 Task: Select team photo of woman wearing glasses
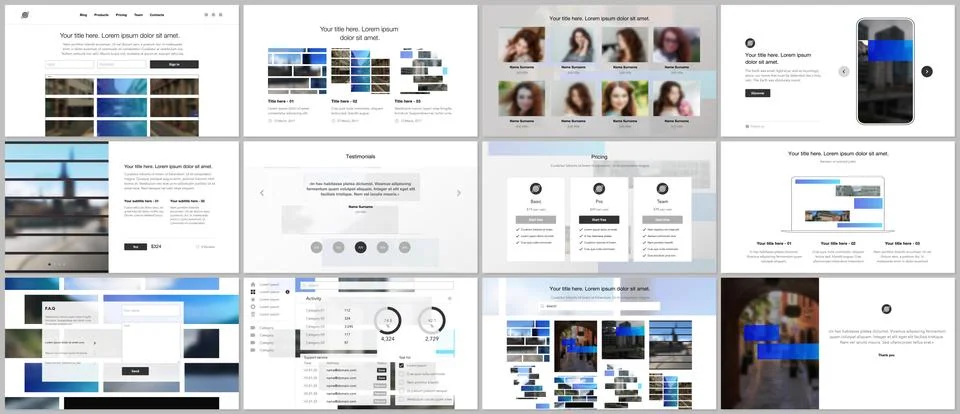pos(676,45)
